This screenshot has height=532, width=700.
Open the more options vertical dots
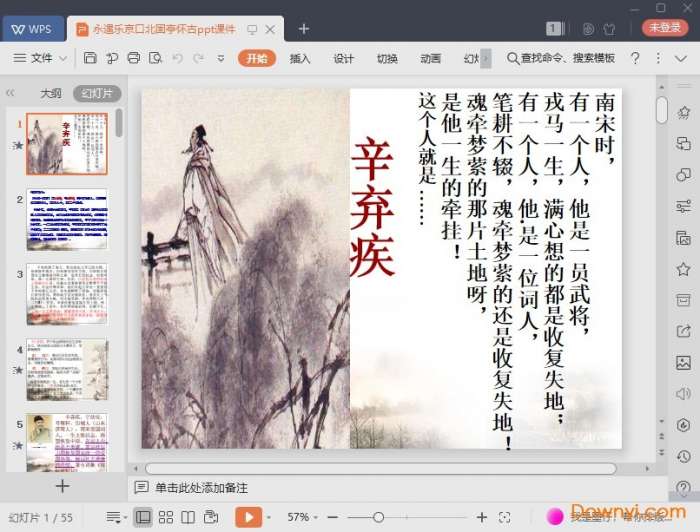pos(658,58)
